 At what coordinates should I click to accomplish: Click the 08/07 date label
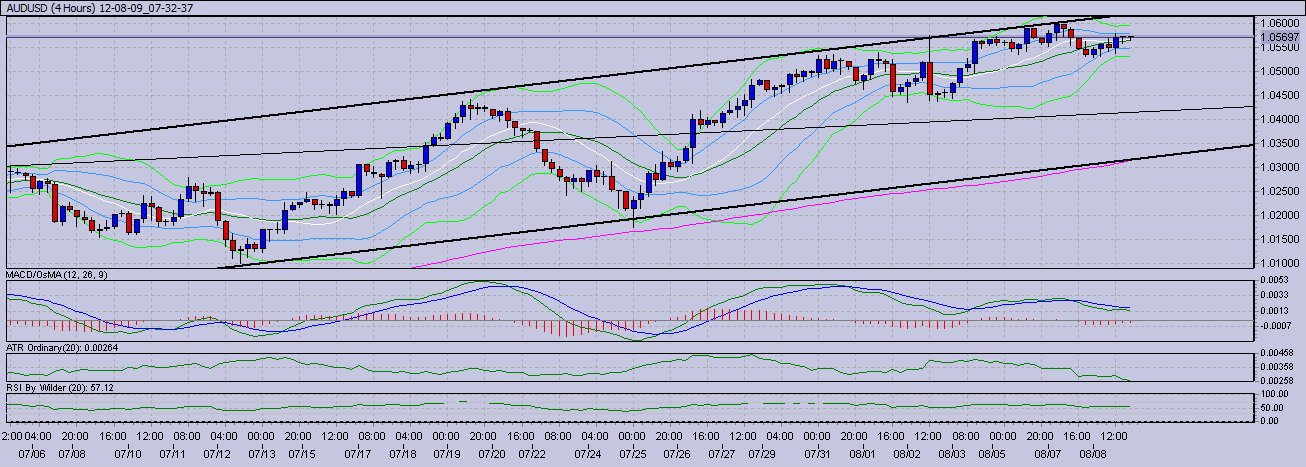tap(1047, 454)
